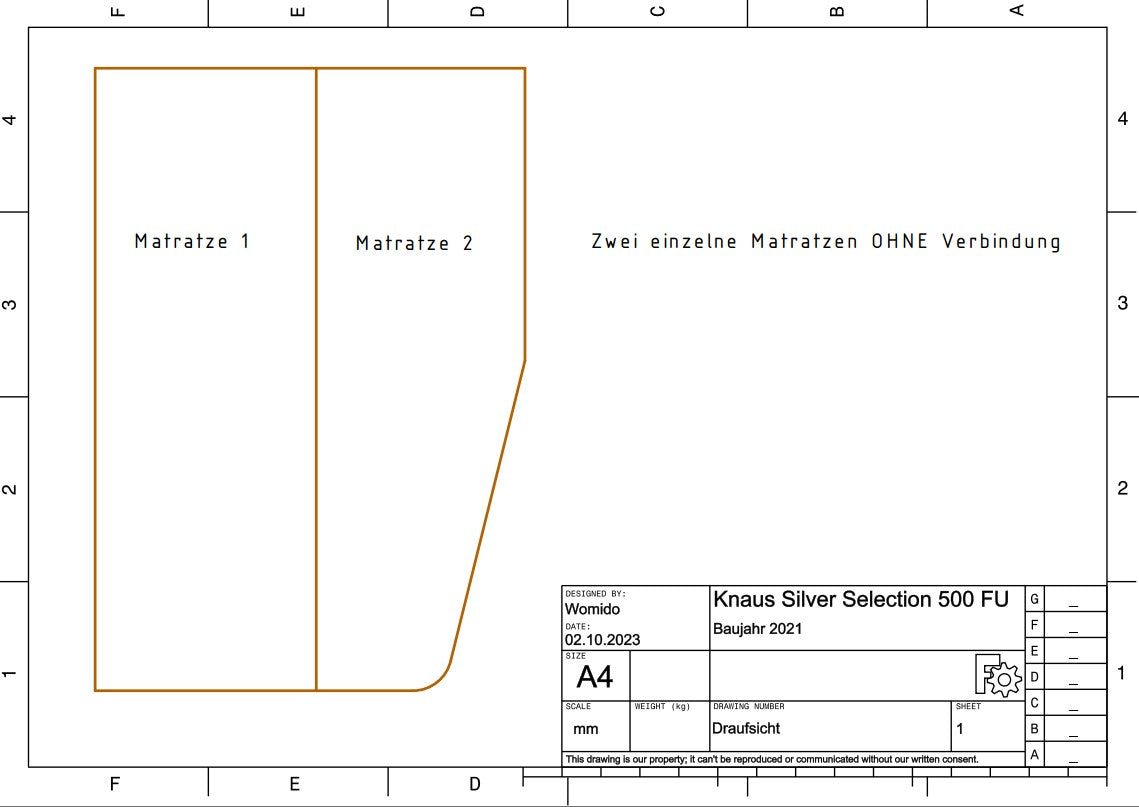This screenshot has width=1139, height=807.
Task: Click the title "Knaus Silver Selection 500 FU"
Action: pos(860,599)
